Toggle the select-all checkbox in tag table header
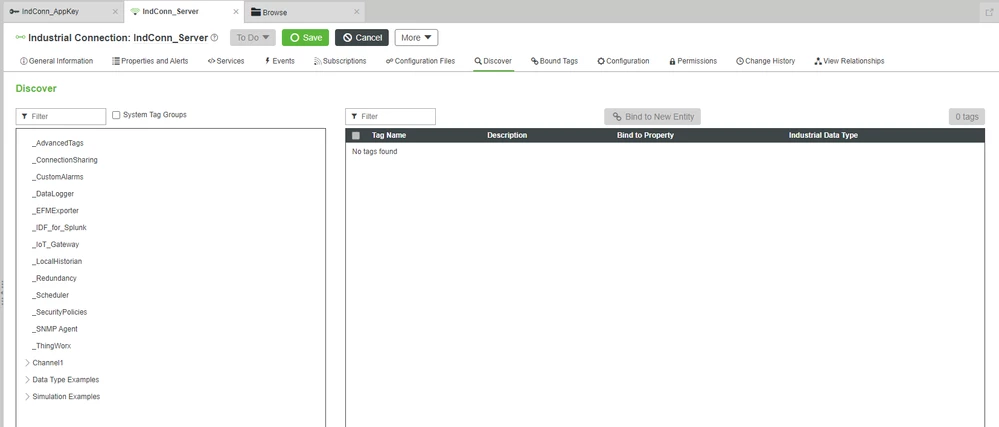The height and width of the screenshot is (427, 999). tap(356, 135)
